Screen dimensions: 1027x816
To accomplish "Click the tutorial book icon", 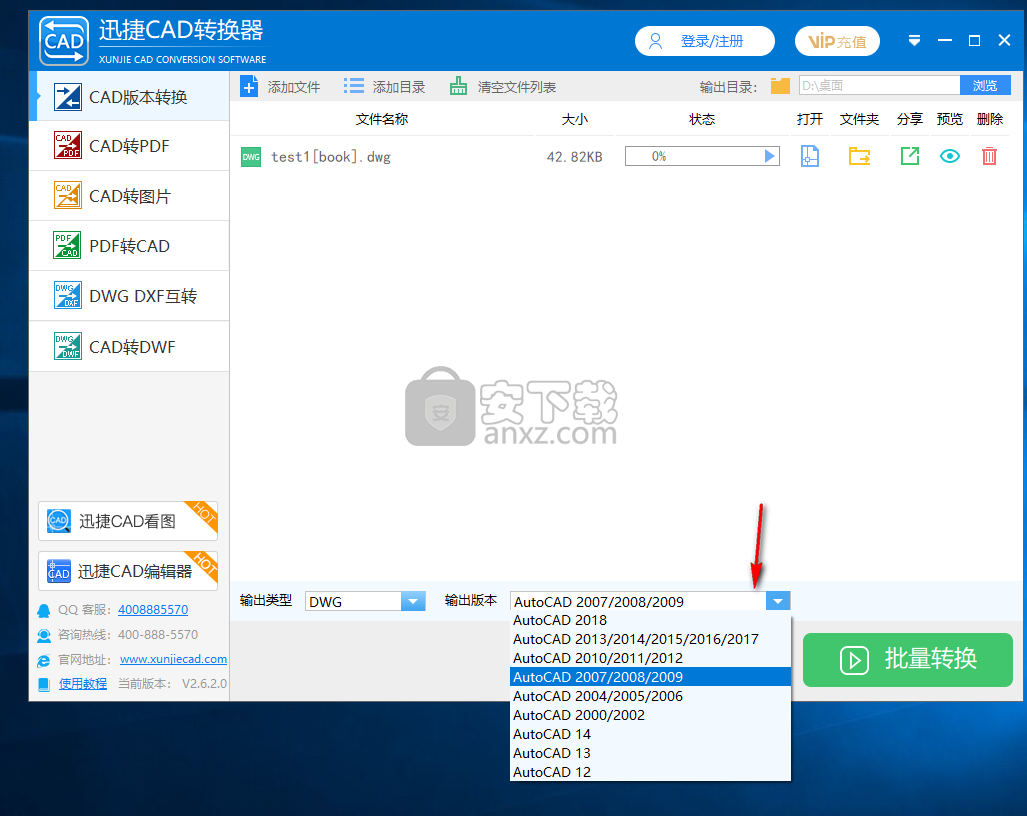I will tap(44, 684).
